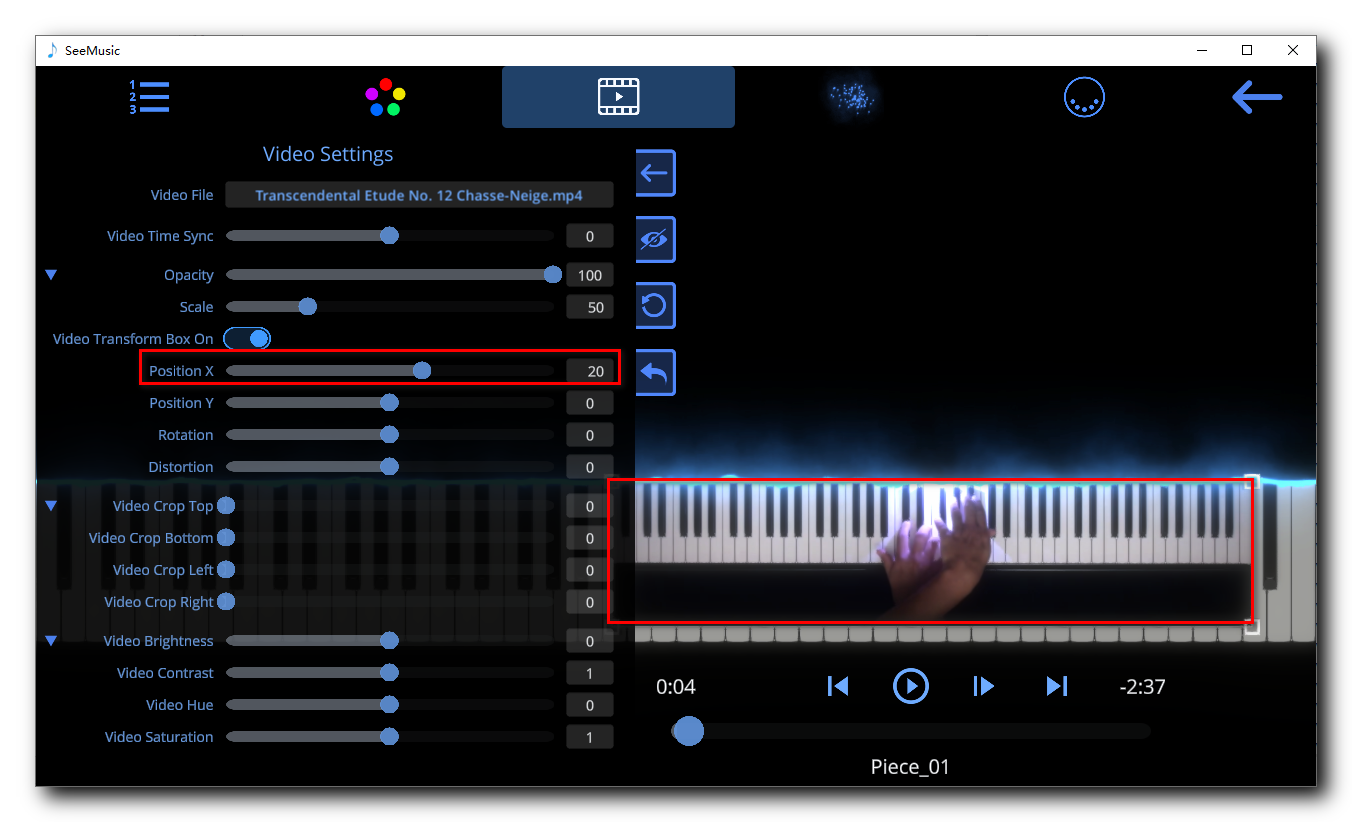The image size is (1352, 822).
Task: Click the Video Settings heading
Action: tap(328, 154)
